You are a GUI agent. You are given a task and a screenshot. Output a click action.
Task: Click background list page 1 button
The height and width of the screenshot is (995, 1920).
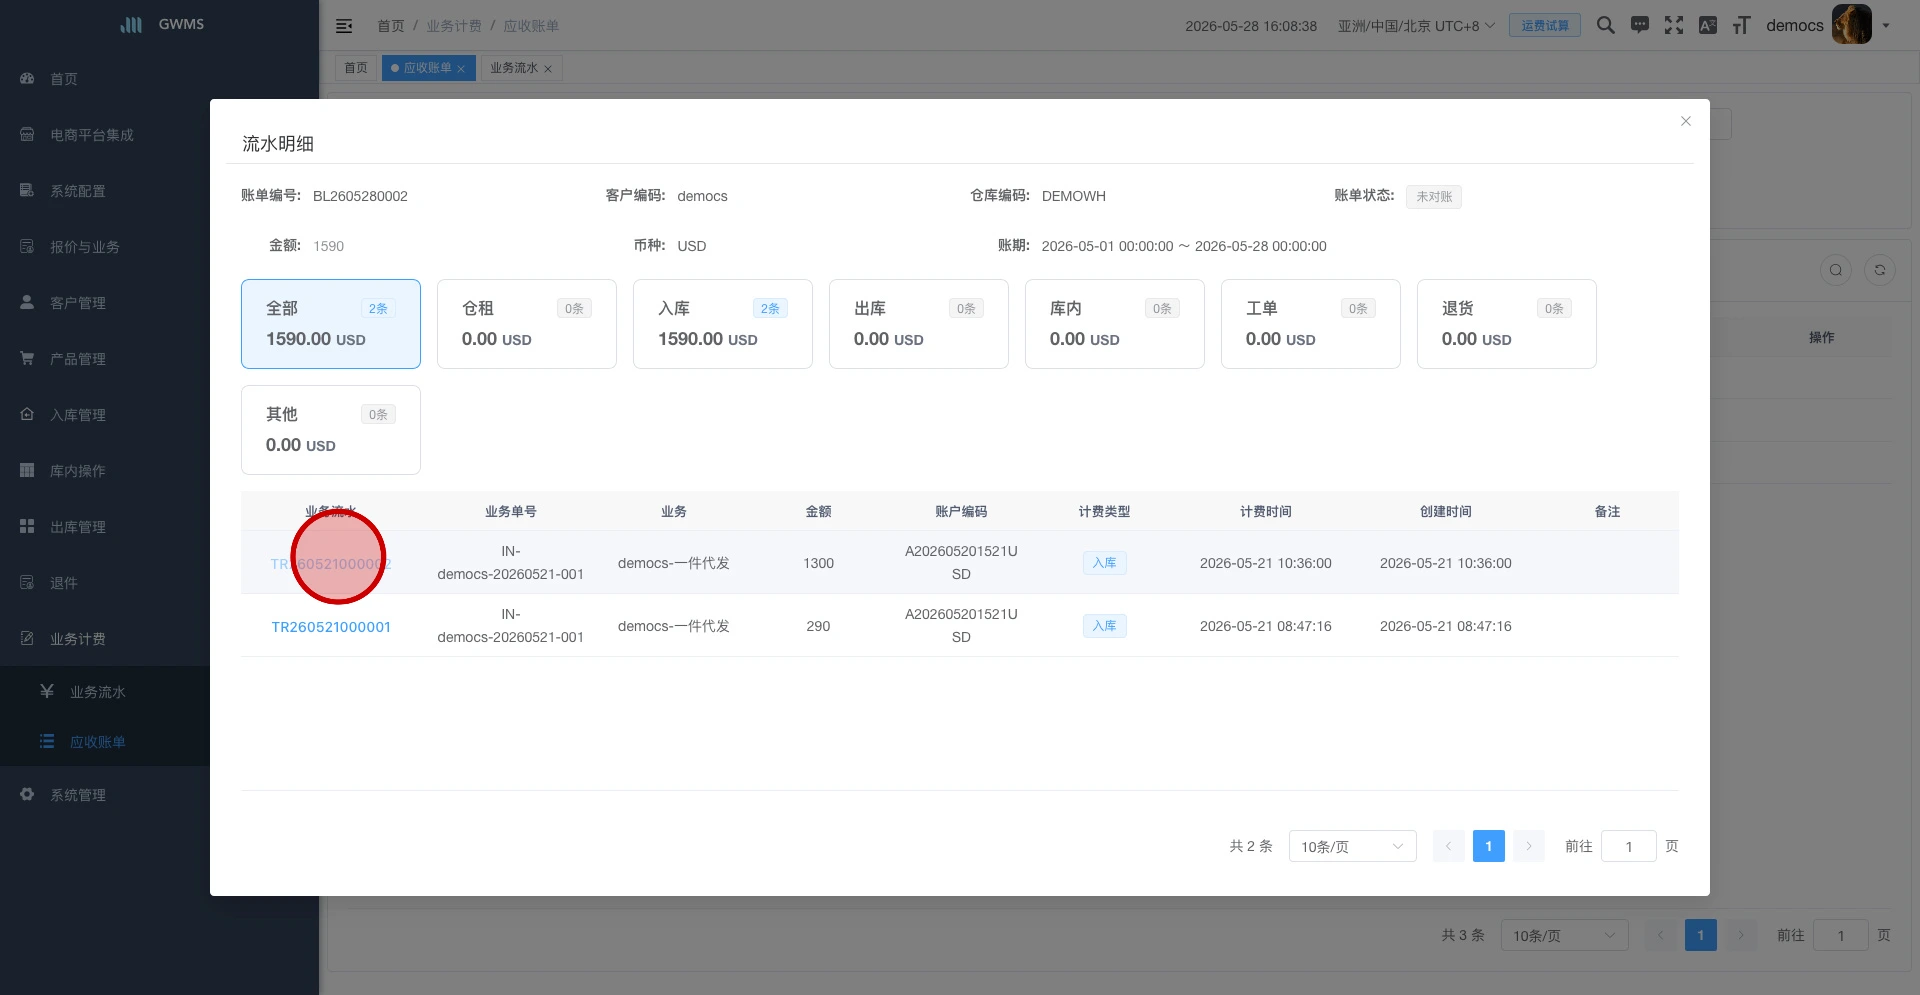(1701, 935)
